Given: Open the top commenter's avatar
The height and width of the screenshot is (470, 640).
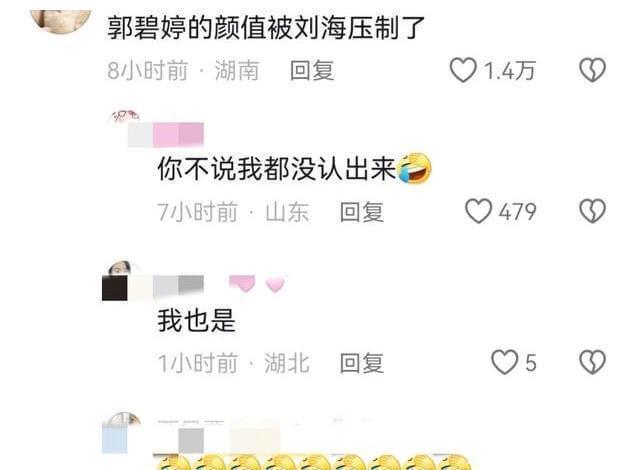Looking at the screenshot, I should (x=60, y=19).
